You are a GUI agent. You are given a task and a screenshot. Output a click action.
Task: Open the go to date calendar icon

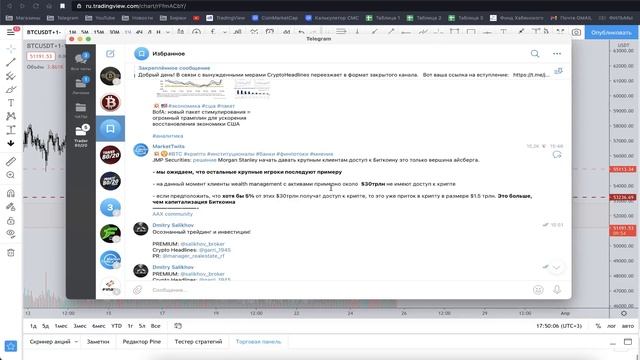178,326
